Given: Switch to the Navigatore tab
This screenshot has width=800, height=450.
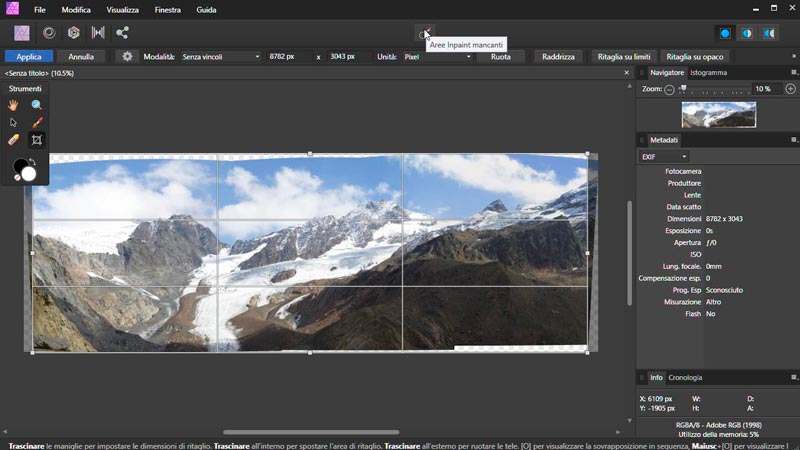Looking at the screenshot, I should (x=667, y=72).
